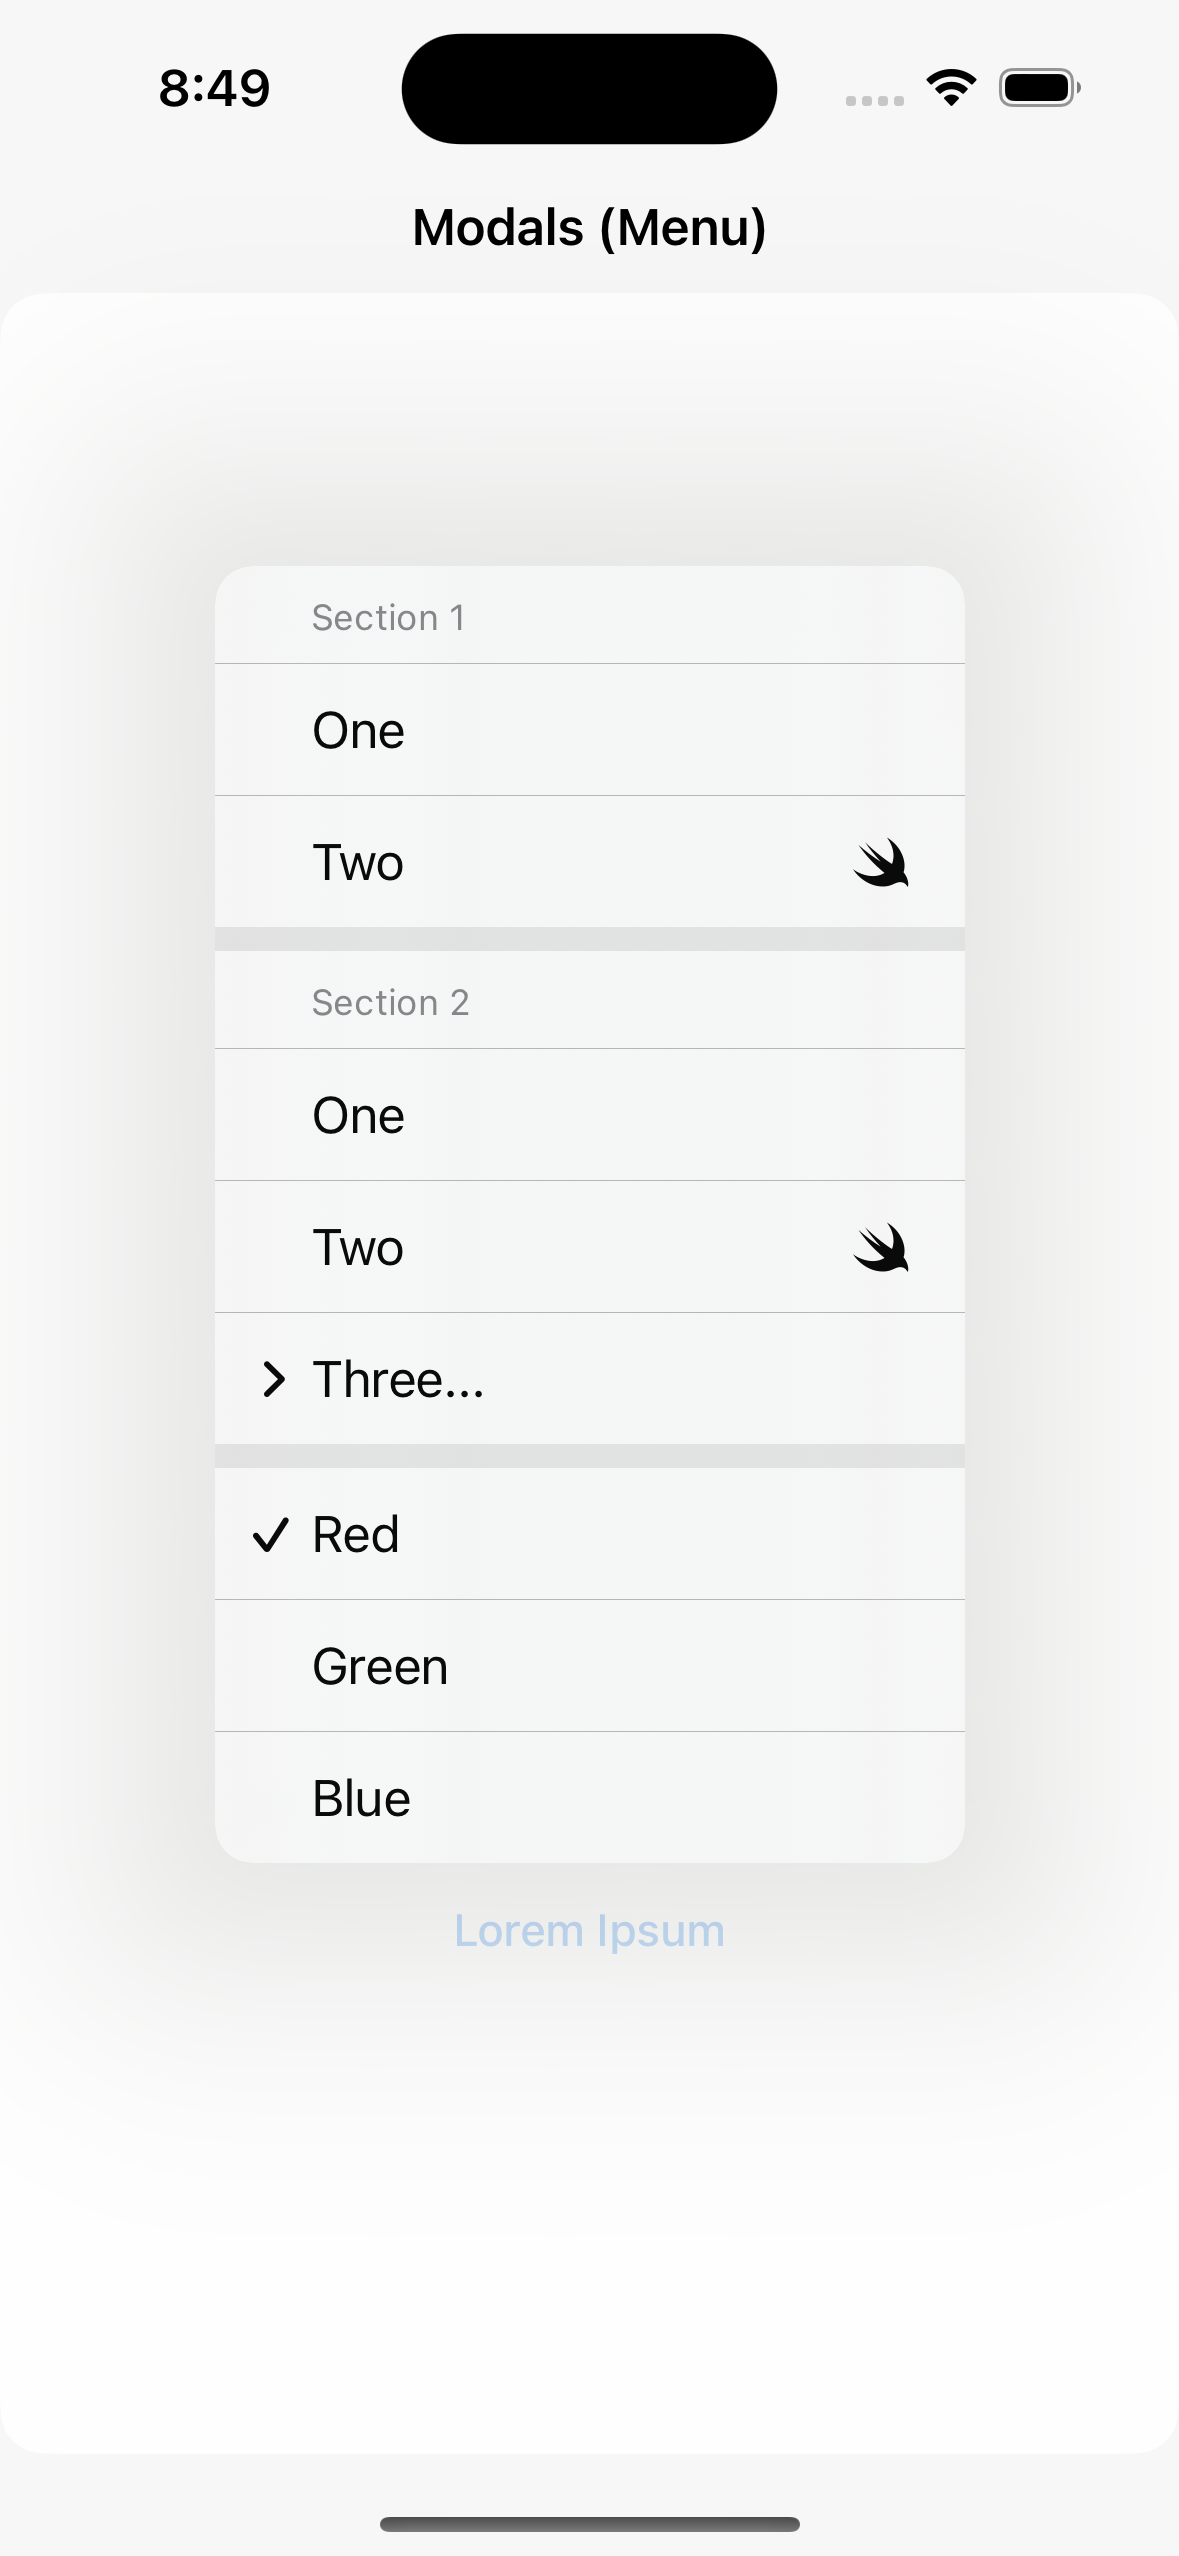Screen dimensions: 1179x2556
Task: Tap the Swift bird icon in Section 1
Action: tap(881, 863)
